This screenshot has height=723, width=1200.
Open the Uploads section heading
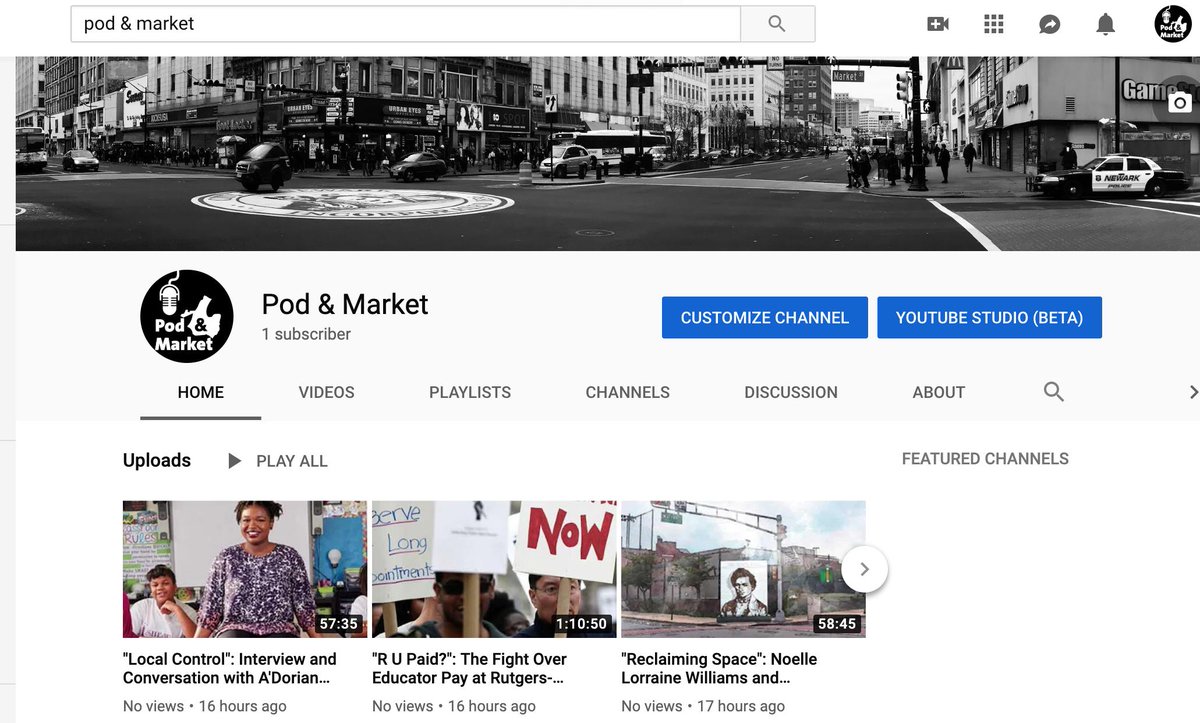[157, 460]
